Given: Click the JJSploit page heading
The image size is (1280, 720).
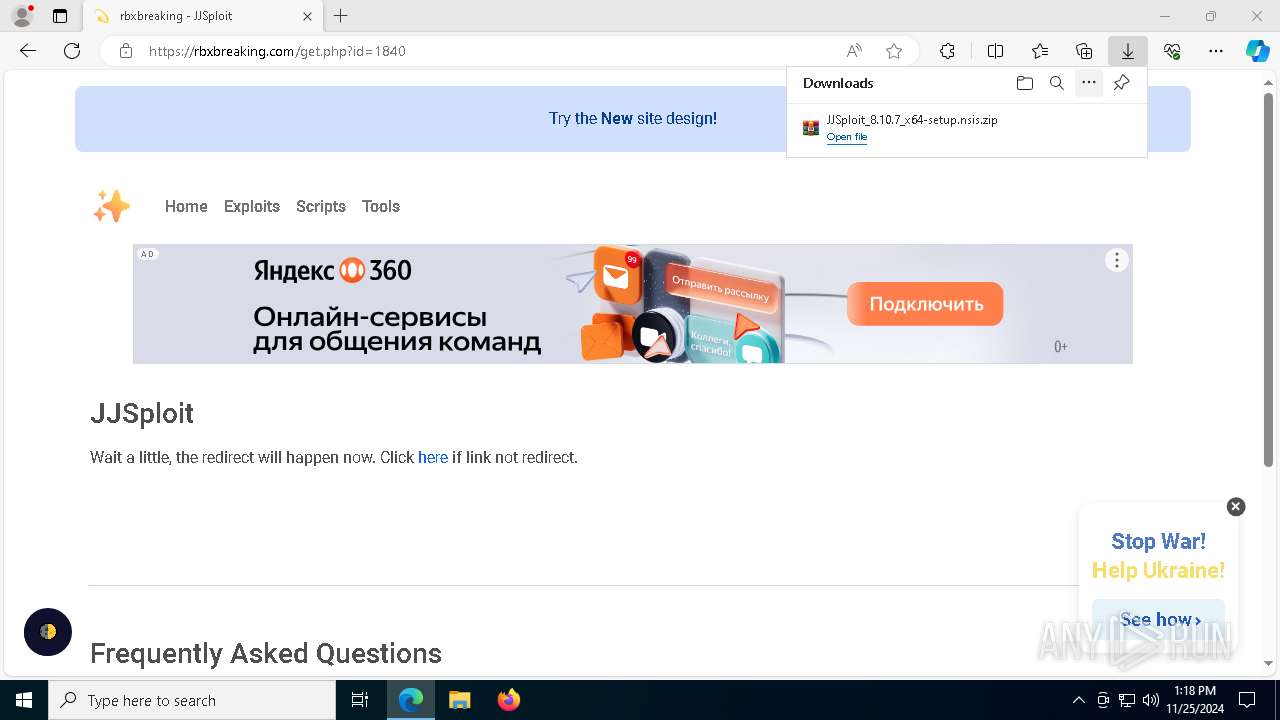Looking at the screenshot, I should (x=142, y=413).
